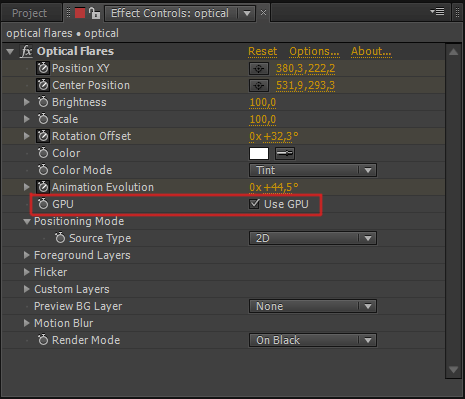This screenshot has height=399, width=465.
Task: Click the Position XY value 380,3,222,2
Action: click(x=305, y=69)
